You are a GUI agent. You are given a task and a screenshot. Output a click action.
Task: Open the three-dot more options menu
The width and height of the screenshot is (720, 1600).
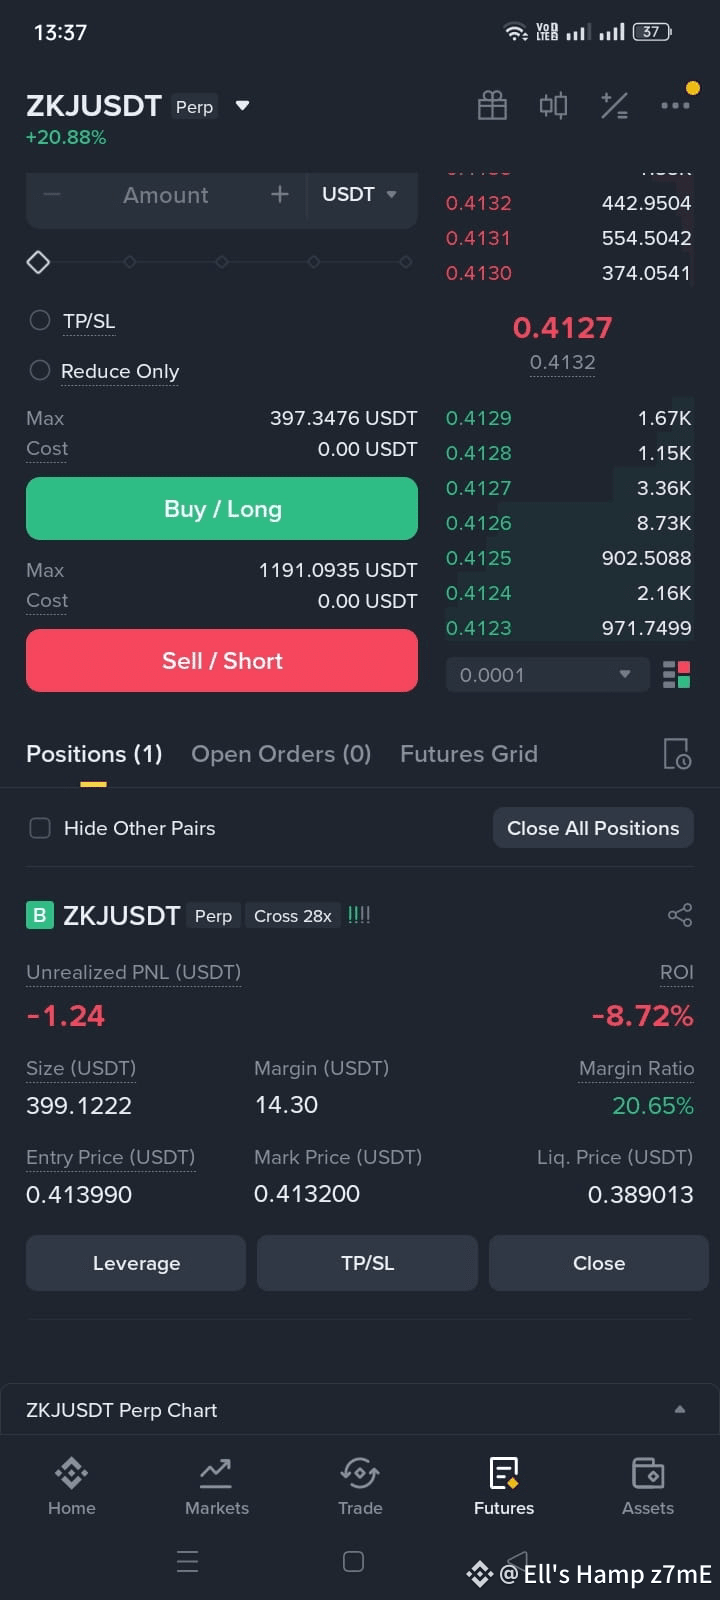675,105
